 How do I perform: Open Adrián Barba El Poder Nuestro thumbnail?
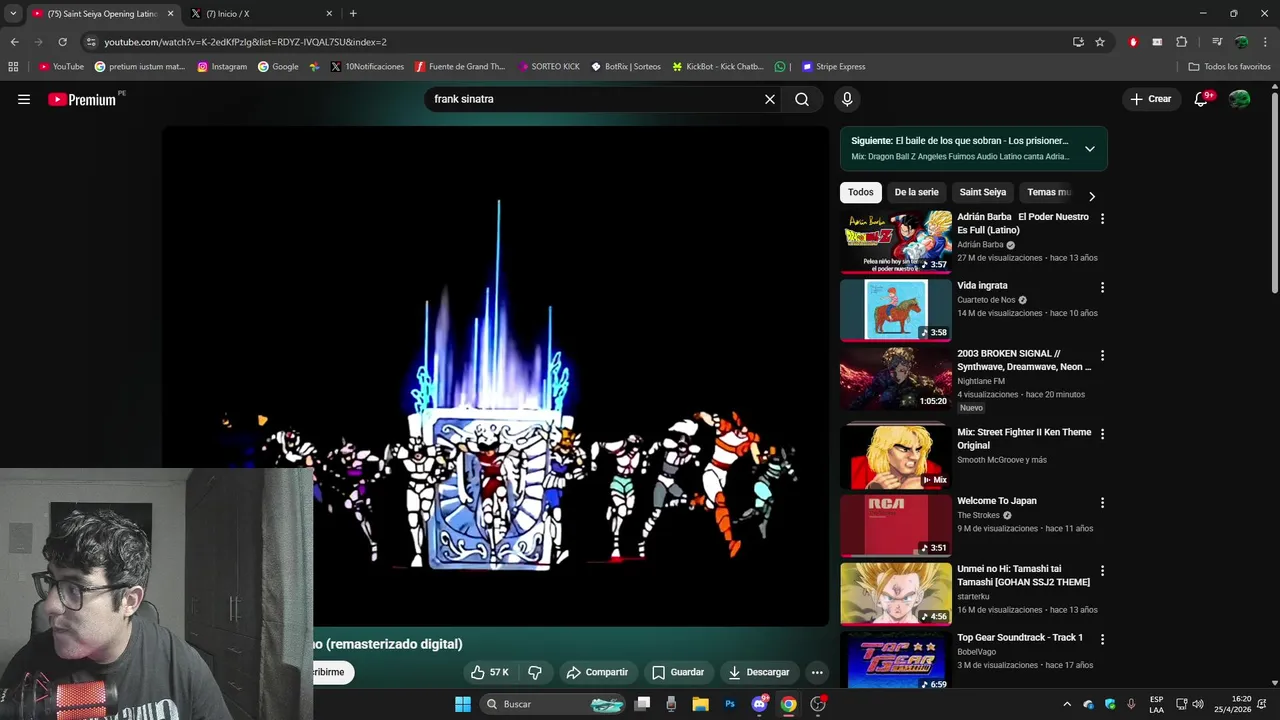[896, 241]
